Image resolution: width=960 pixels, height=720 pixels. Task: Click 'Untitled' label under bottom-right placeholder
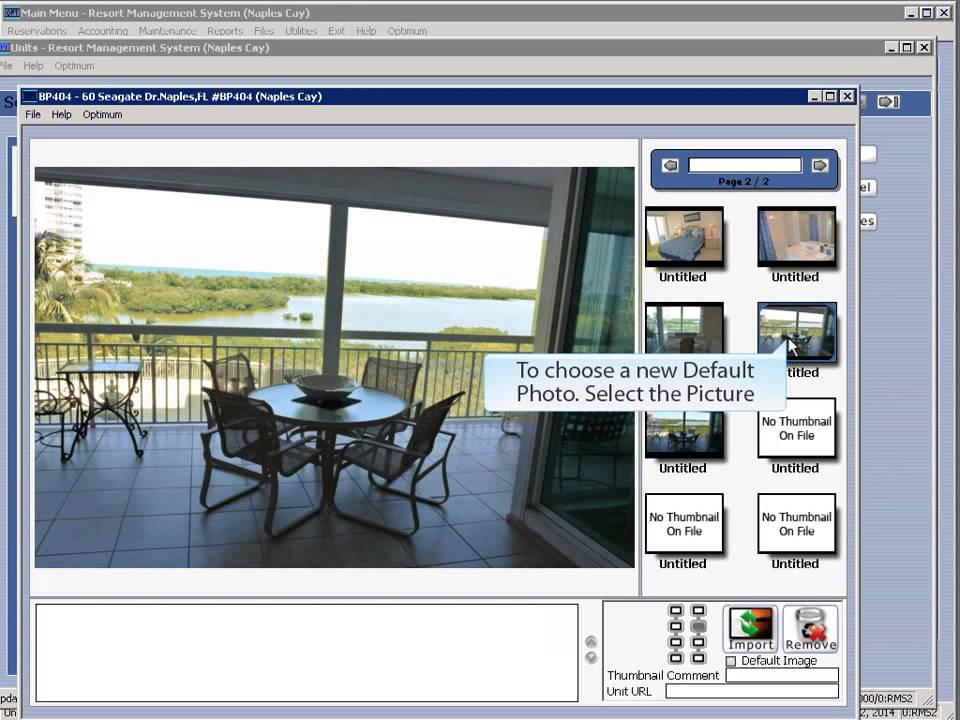[x=795, y=563]
